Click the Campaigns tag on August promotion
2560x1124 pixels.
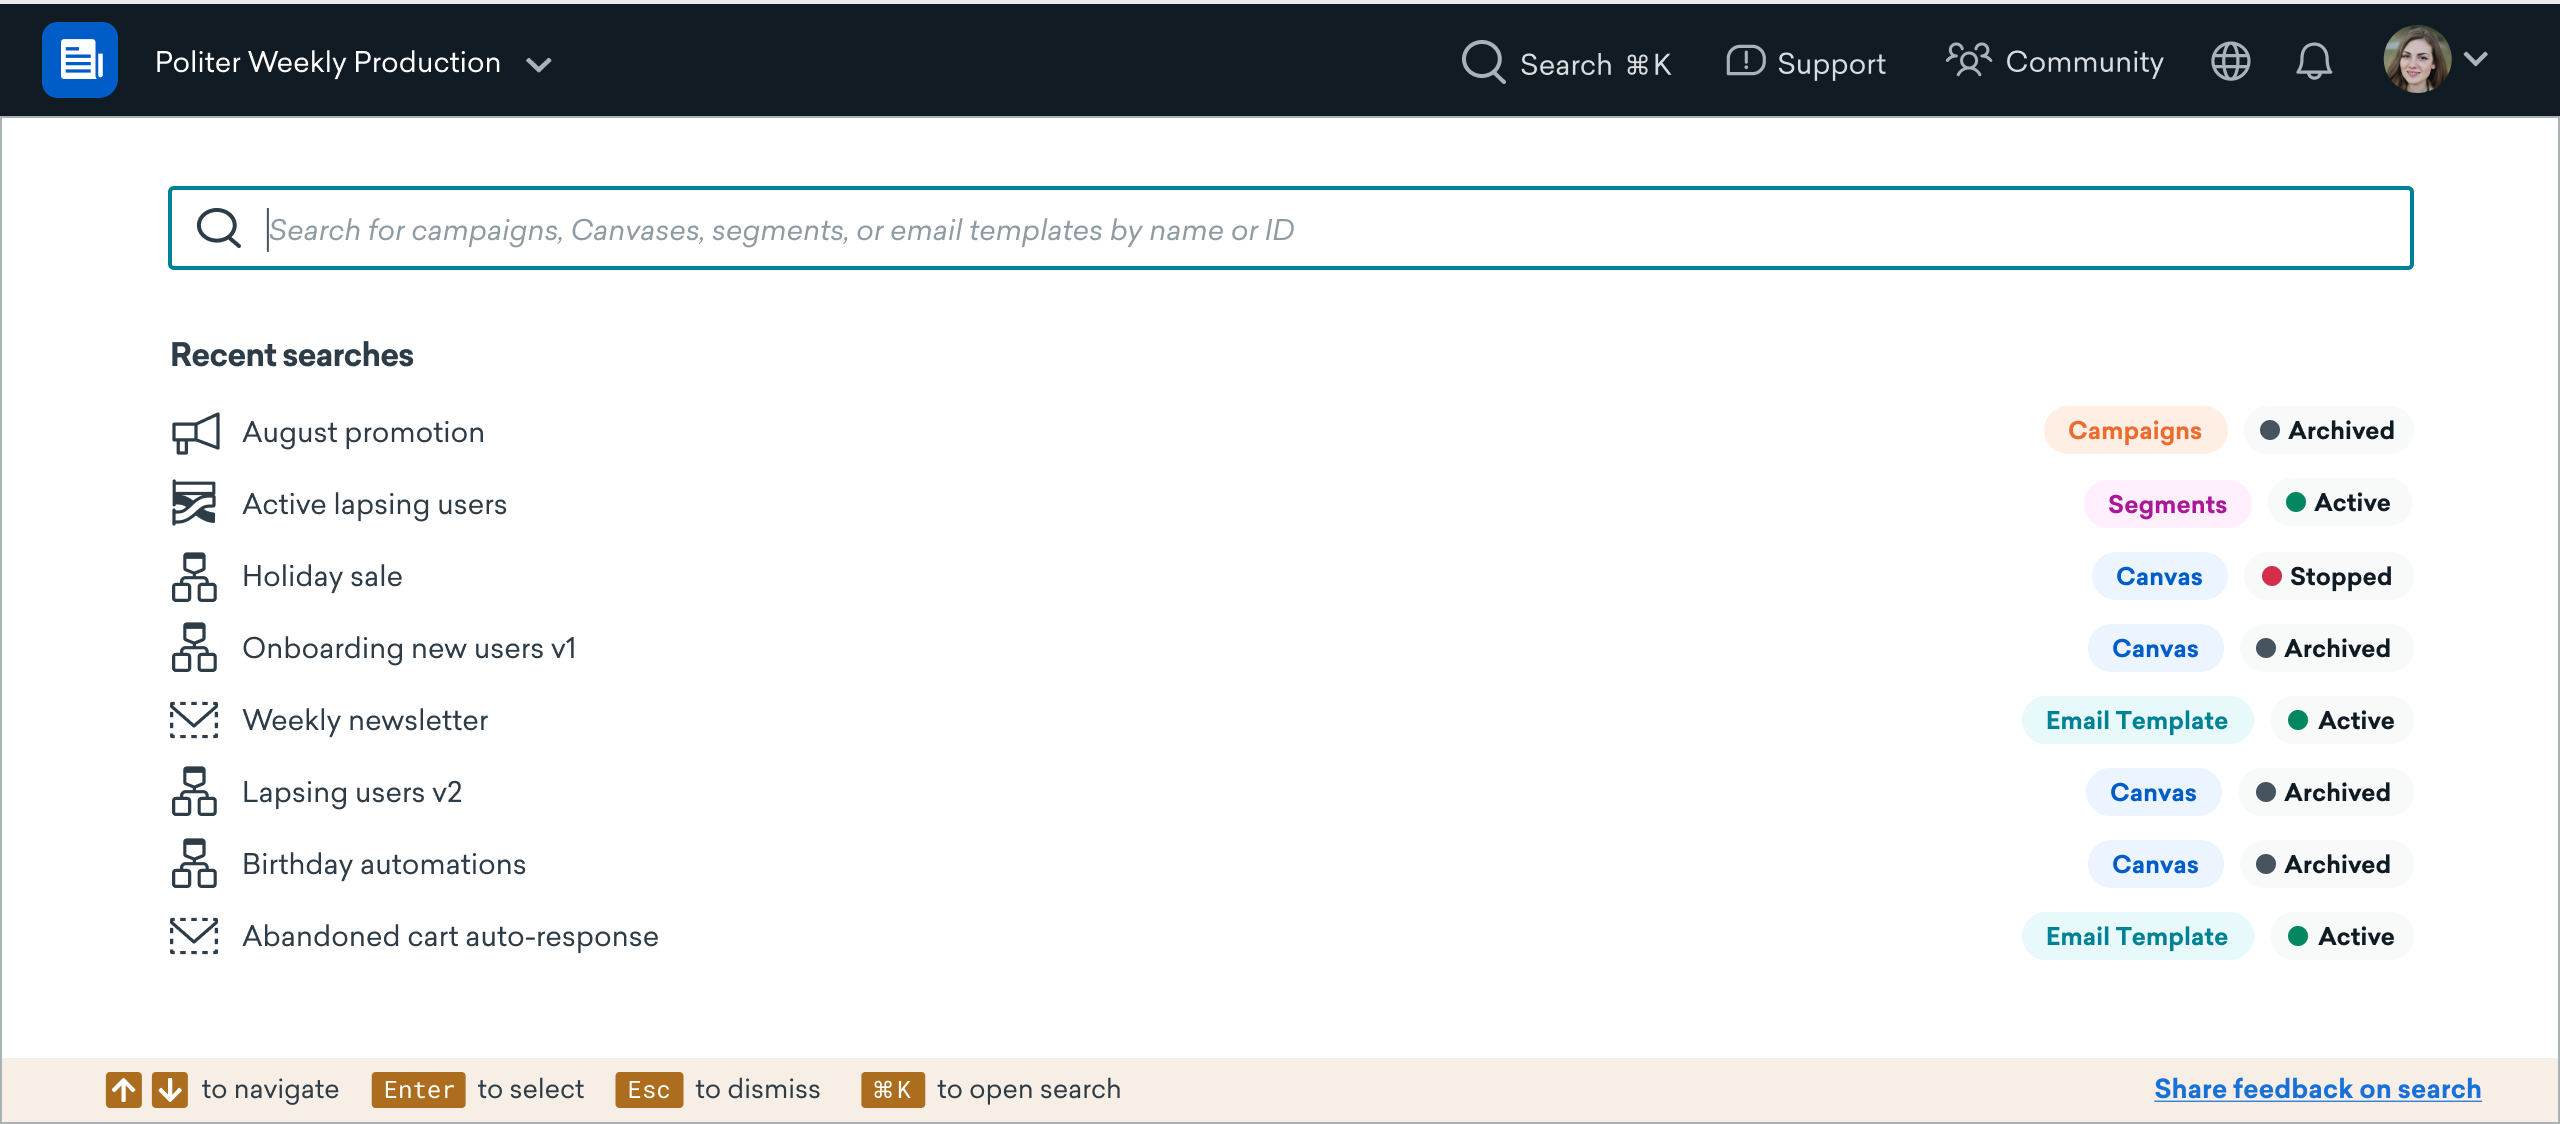click(2135, 431)
